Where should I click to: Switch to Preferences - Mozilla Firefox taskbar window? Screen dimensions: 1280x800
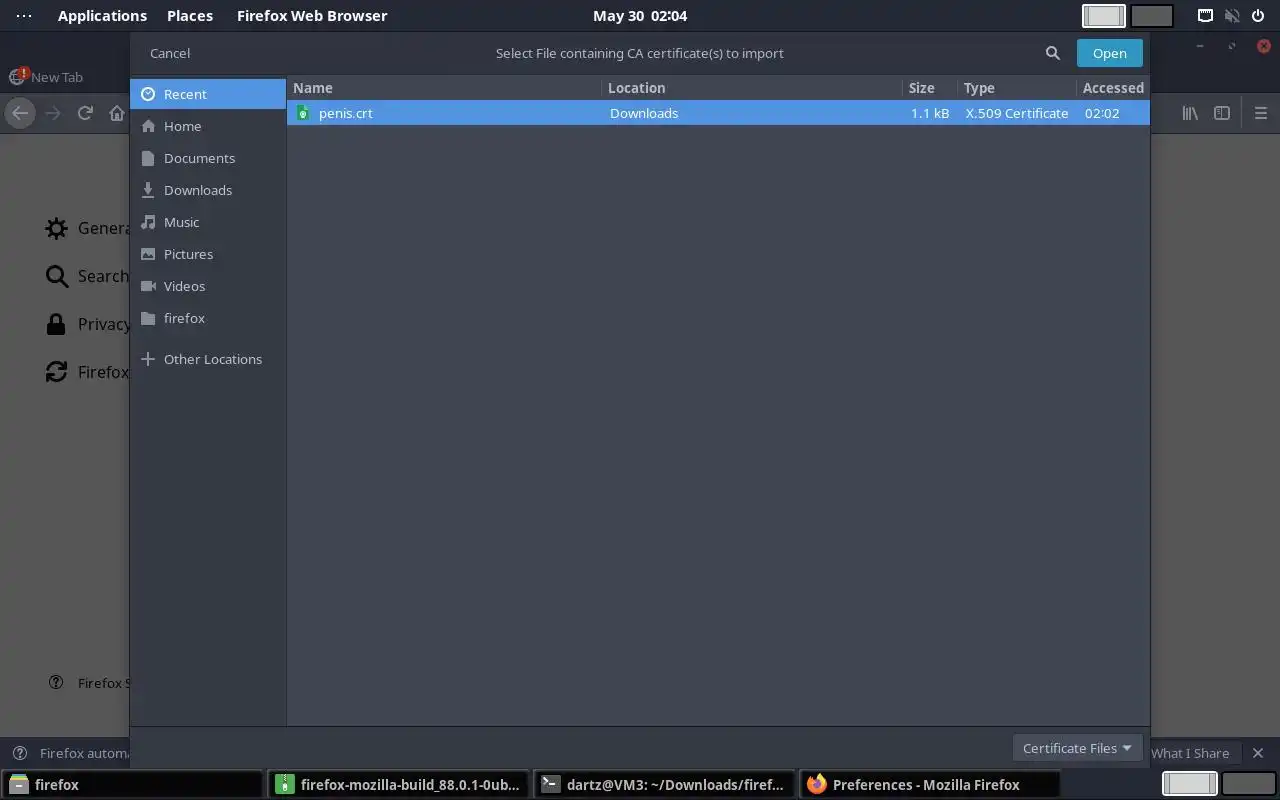(x=931, y=784)
